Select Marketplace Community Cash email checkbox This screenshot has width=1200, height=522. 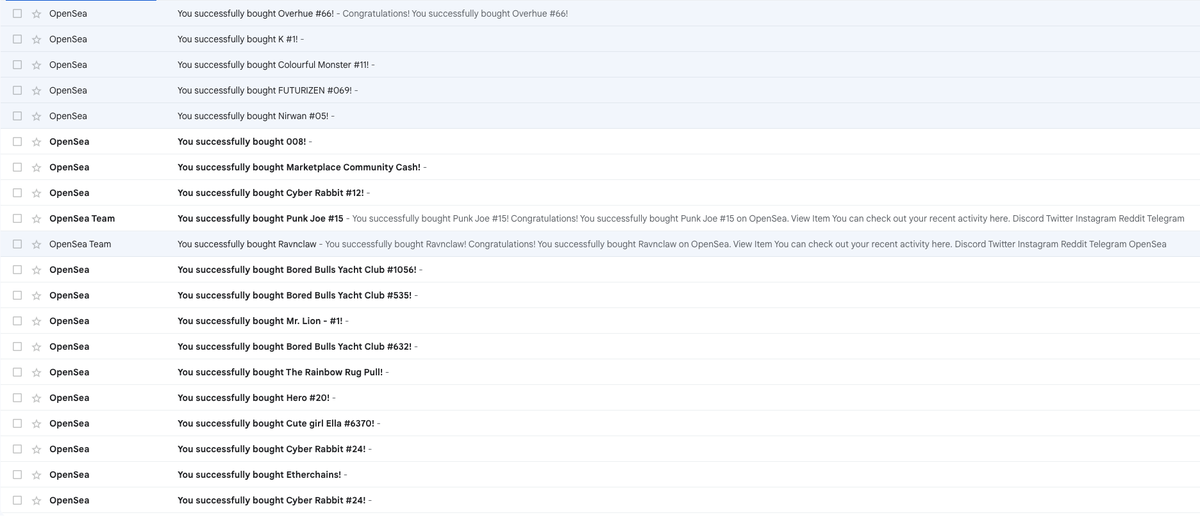point(17,167)
